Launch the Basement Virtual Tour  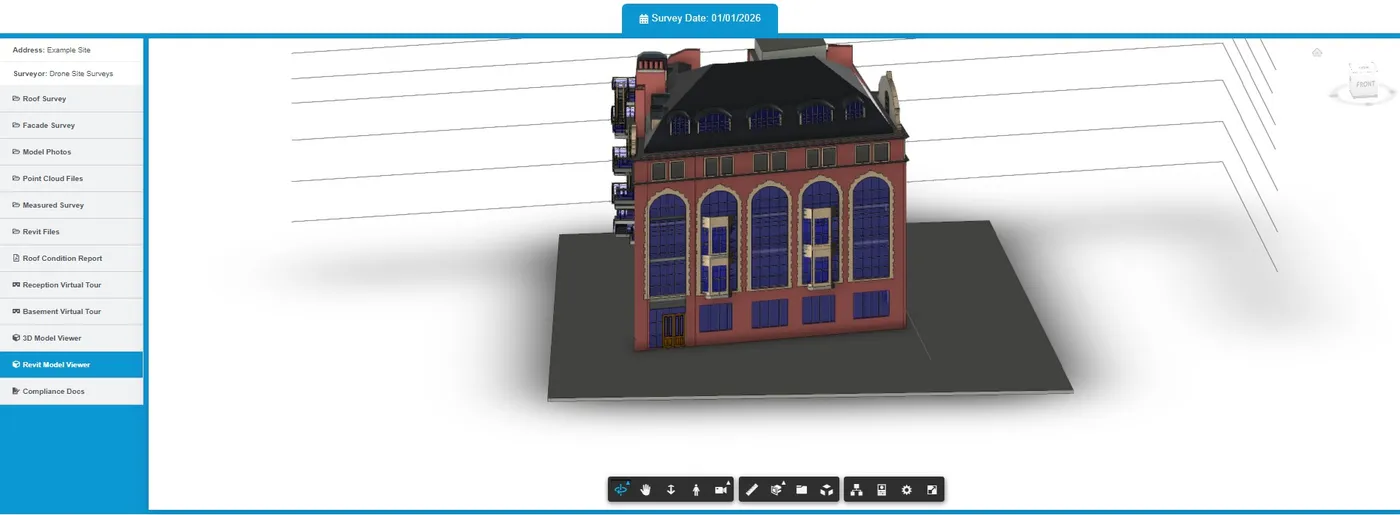[x=71, y=311]
